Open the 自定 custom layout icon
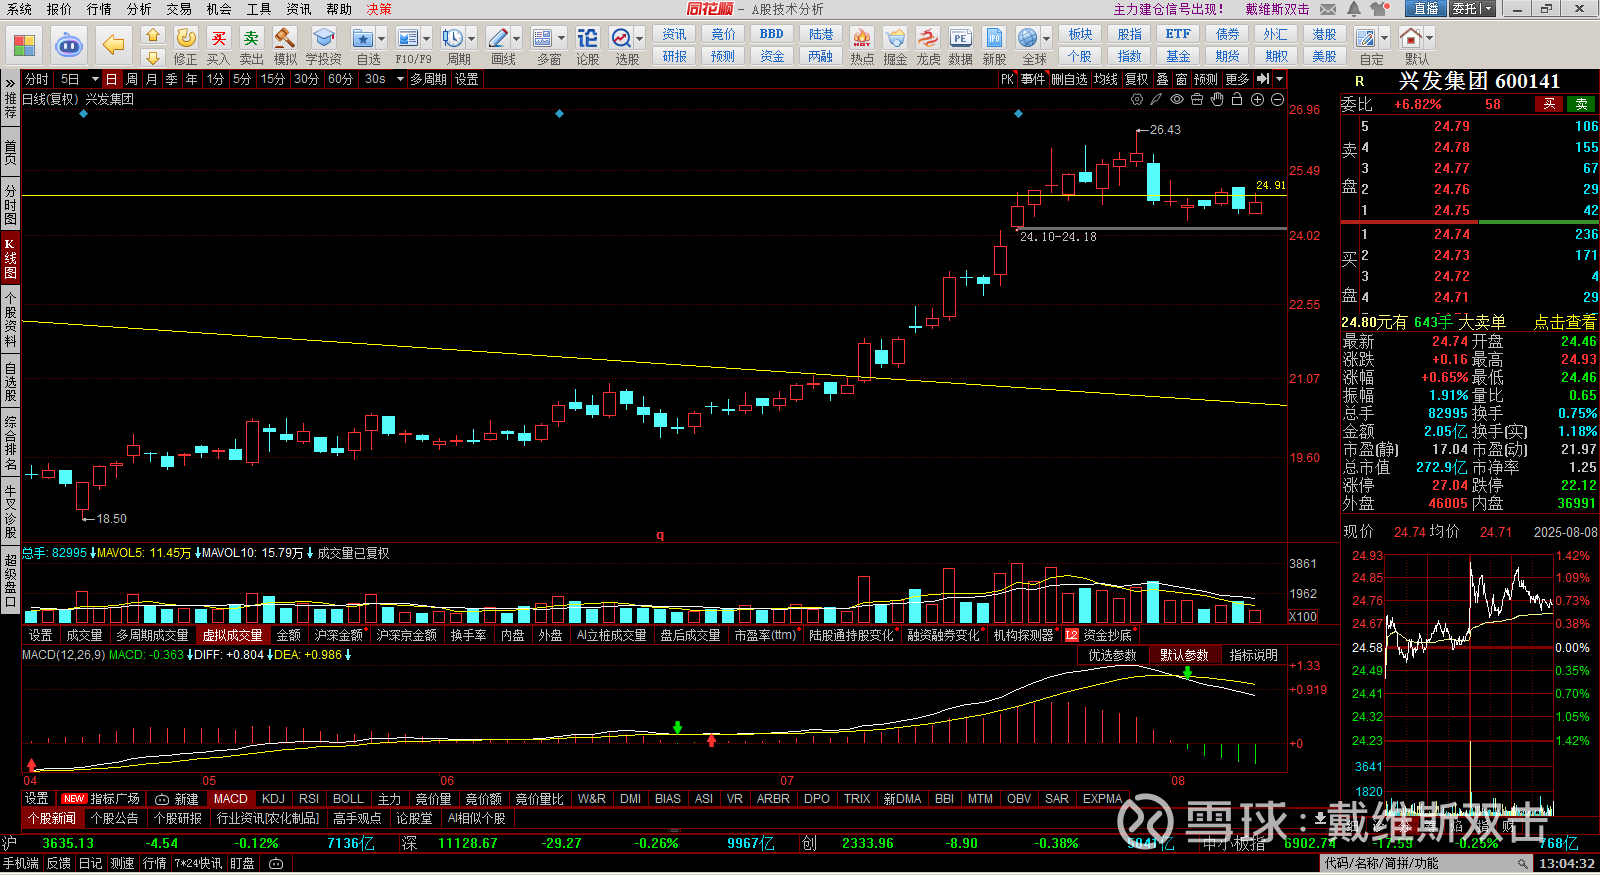 [x=1366, y=38]
